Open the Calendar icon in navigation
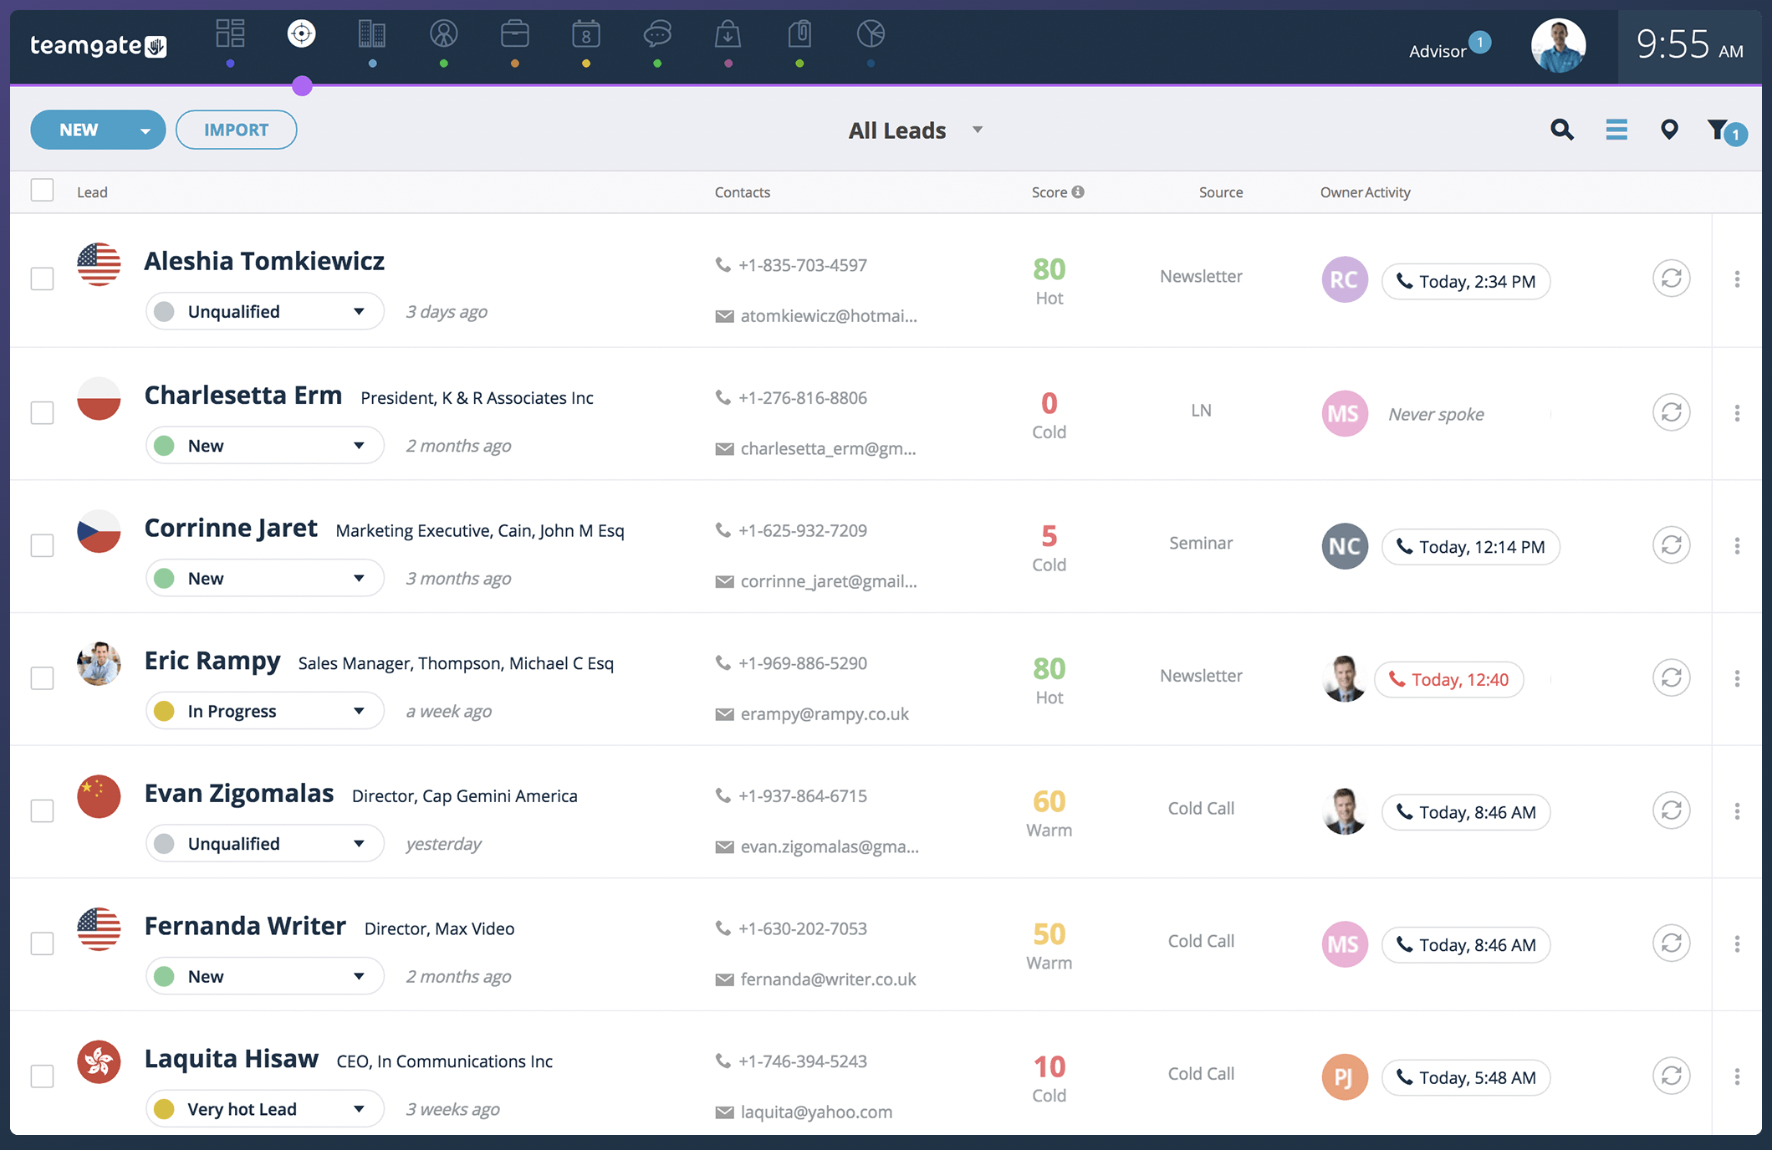Image resolution: width=1772 pixels, height=1150 pixels. 586,34
